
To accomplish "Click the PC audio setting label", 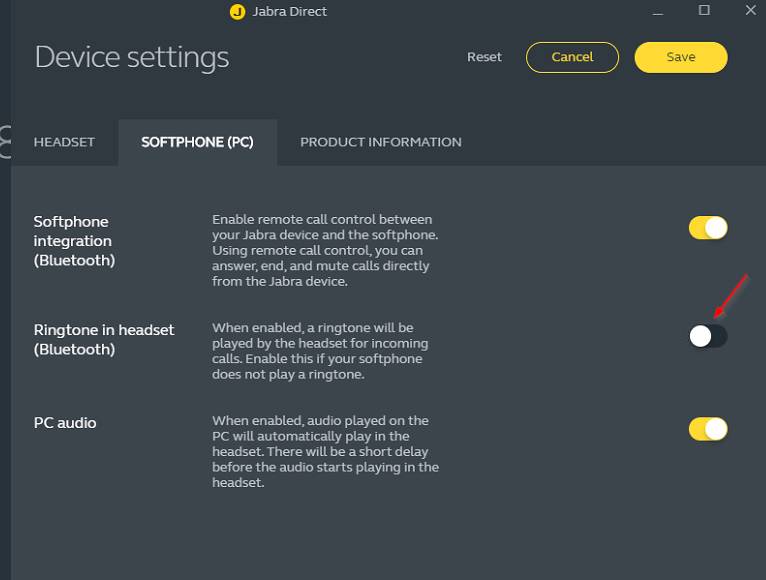I will 65,423.
